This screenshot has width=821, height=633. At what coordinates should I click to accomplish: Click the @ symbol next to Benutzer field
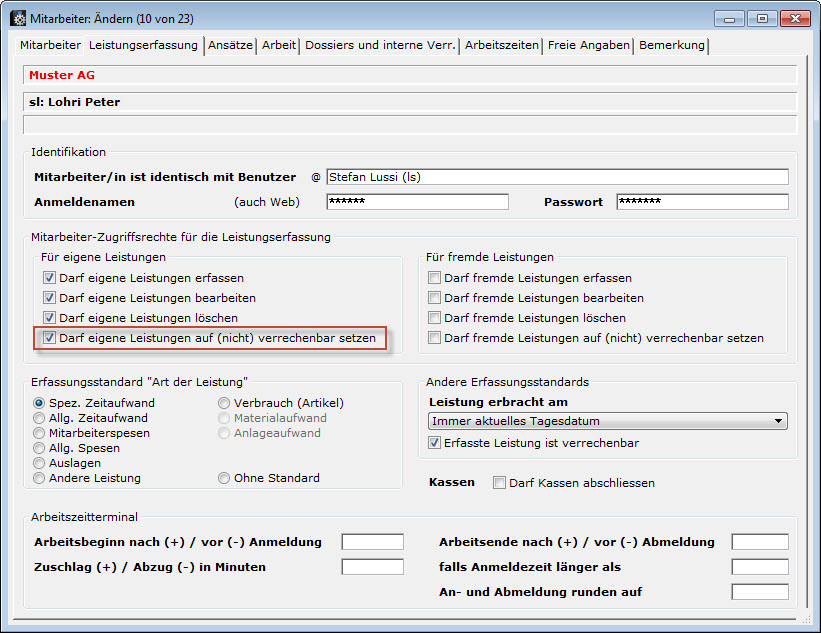coord(316,177)
